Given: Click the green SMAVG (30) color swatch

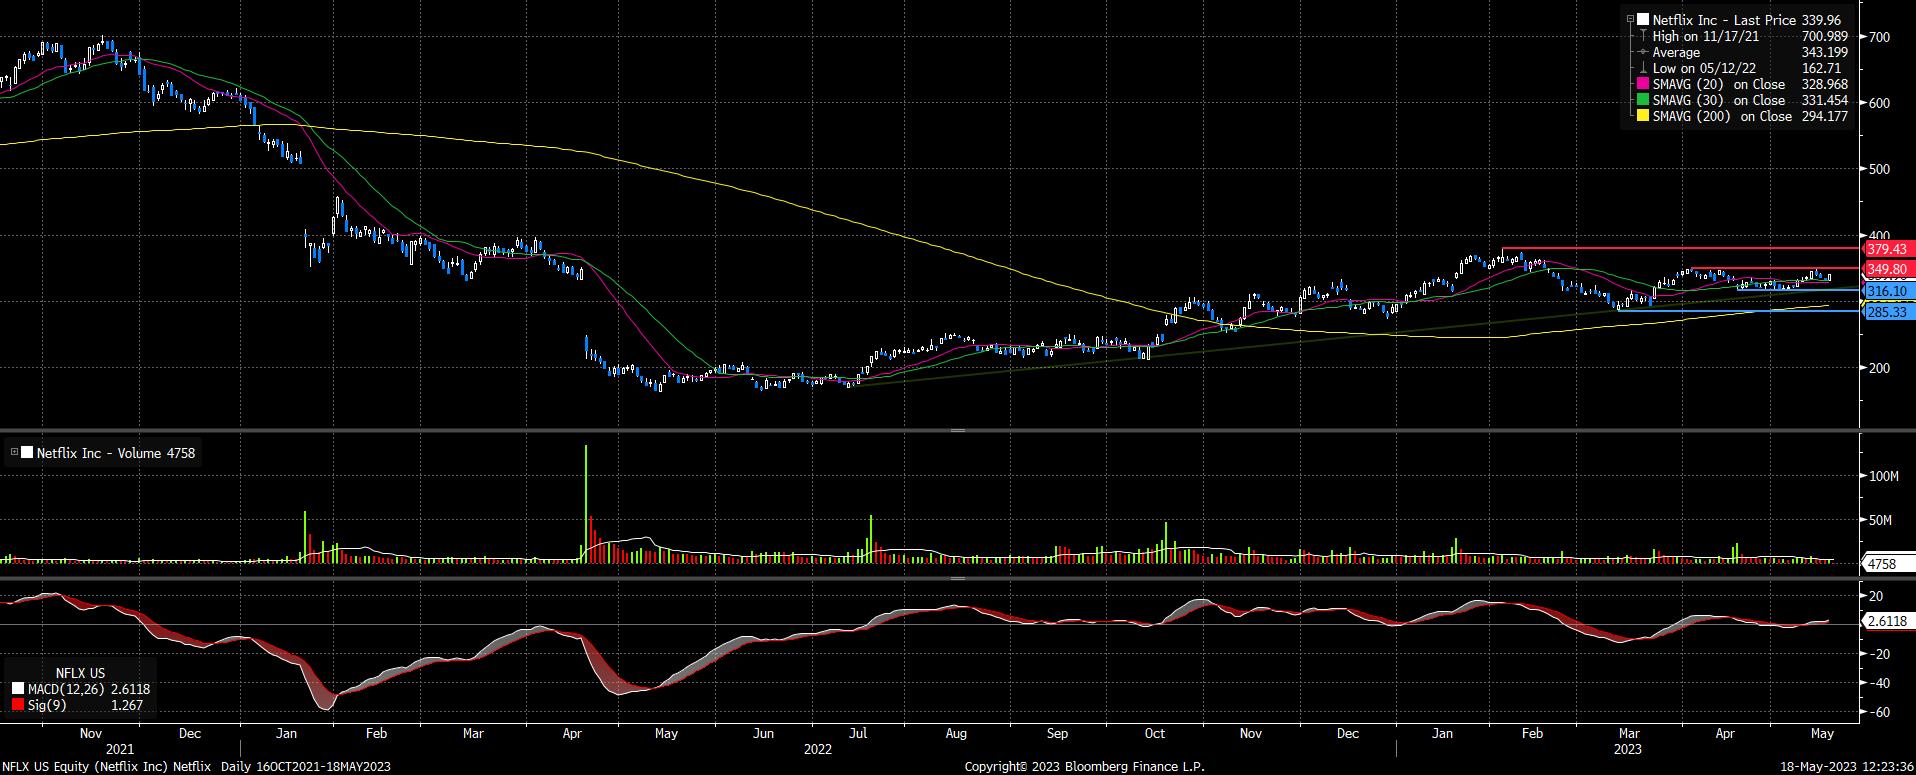Looking at the screenshot, I should pos(1644,100).
